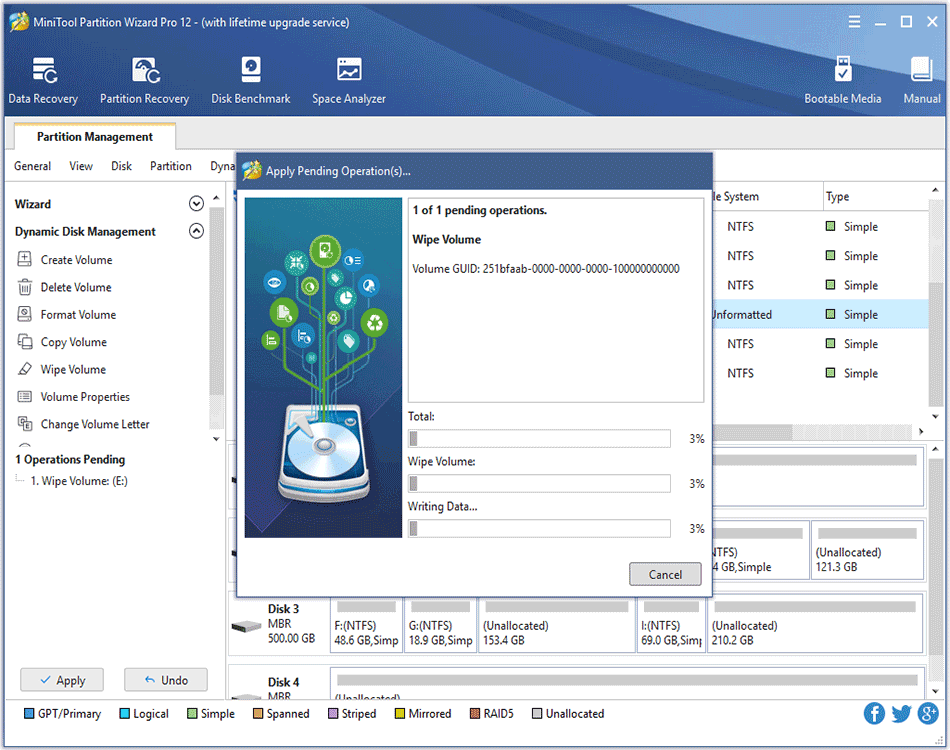Click the Disk 4 label

284,682
